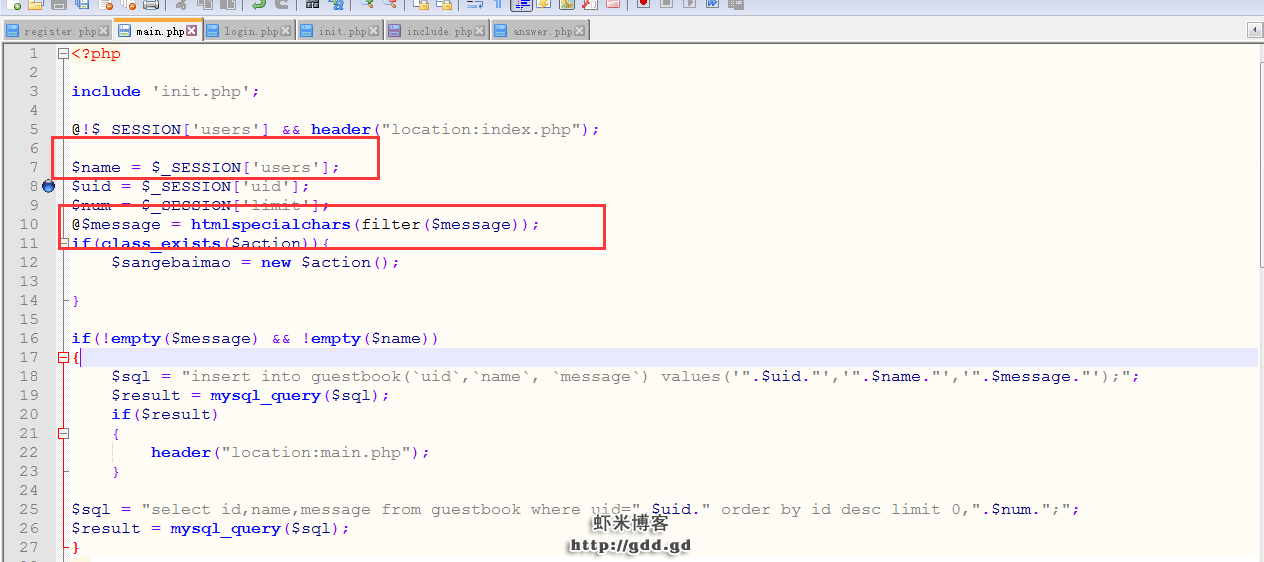Viewport: 1264px width, 562px height.
Task: Toggle word wrap in the toolbar
Action: [x=475, y=4]
